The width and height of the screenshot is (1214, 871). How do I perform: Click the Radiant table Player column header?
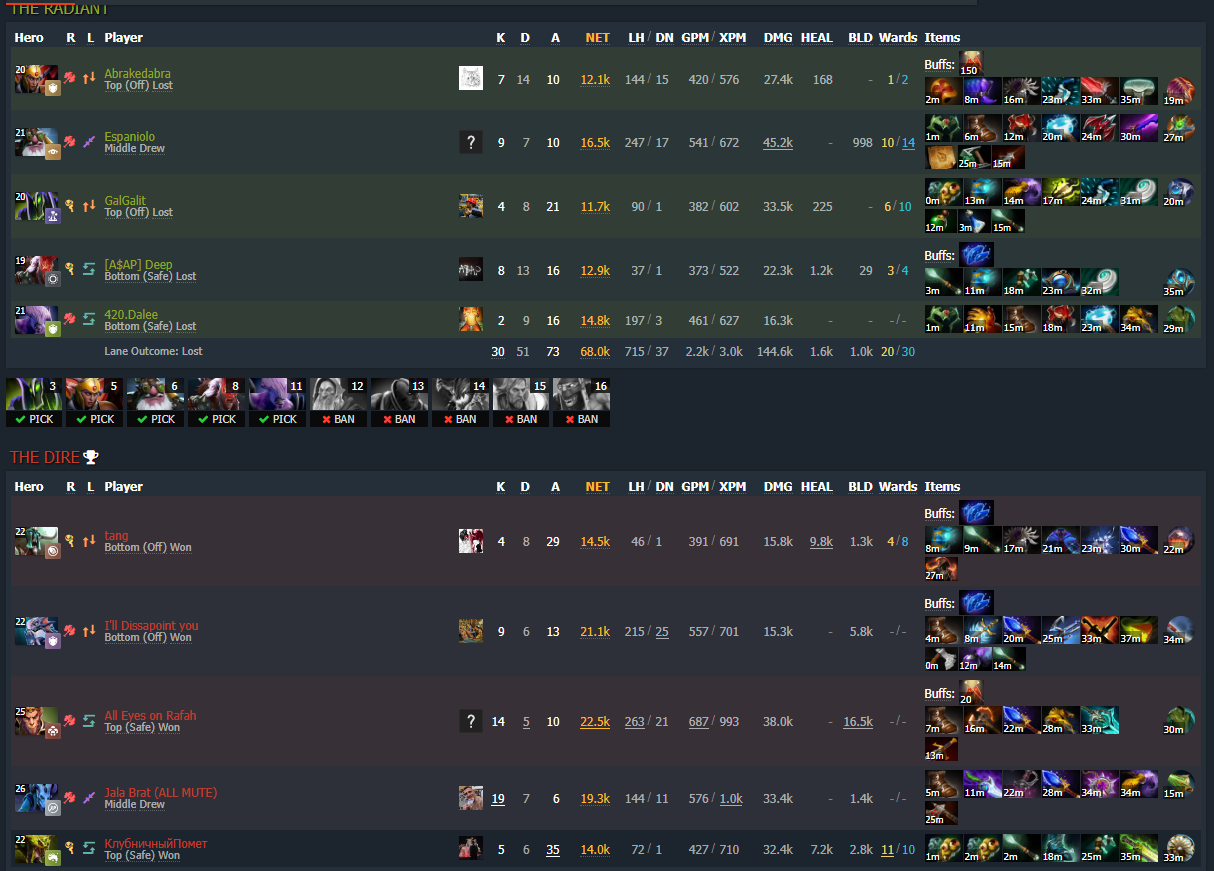click(124, 37)
